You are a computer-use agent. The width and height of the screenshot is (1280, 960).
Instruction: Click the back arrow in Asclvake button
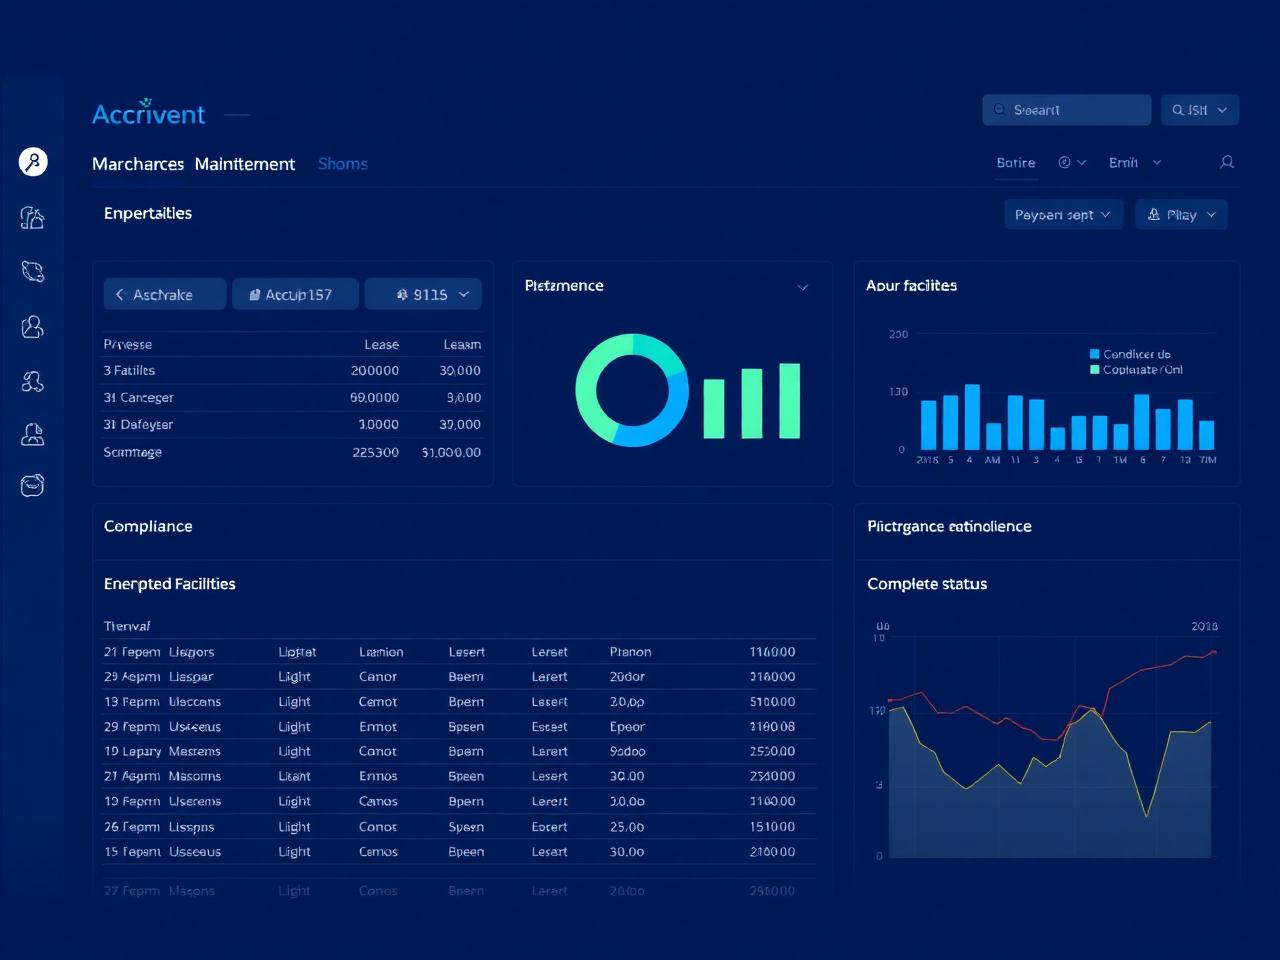click(119, 294)
